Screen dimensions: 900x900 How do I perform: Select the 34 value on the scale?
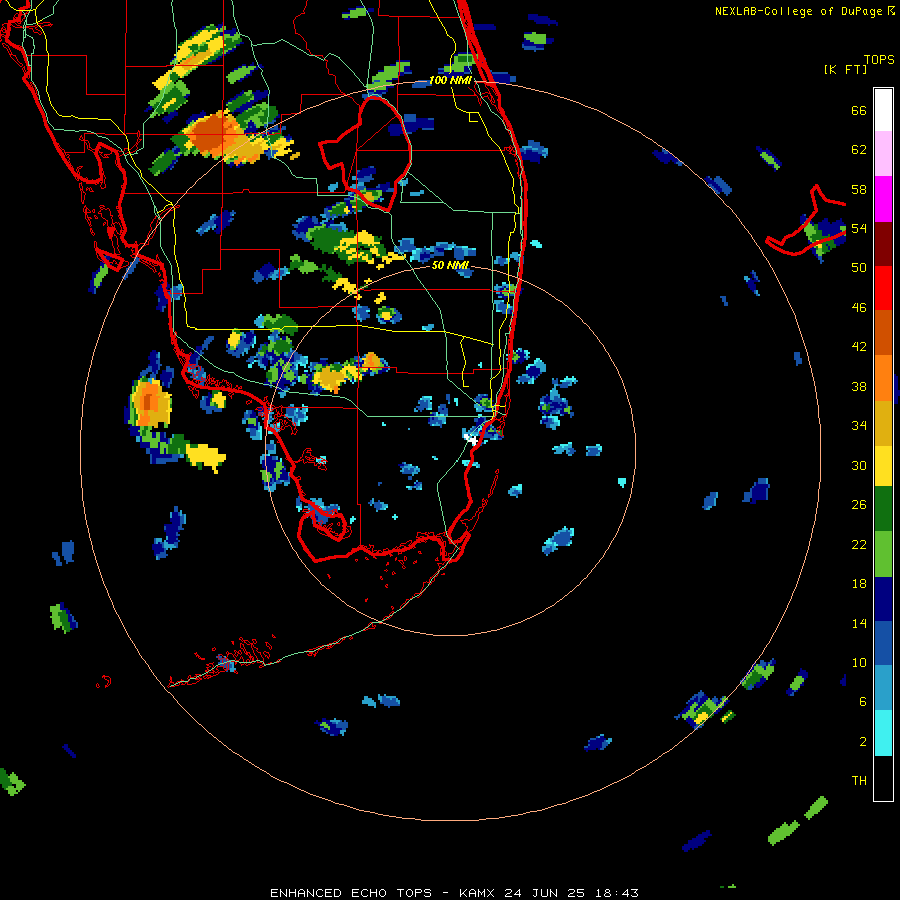coord(859,426)
